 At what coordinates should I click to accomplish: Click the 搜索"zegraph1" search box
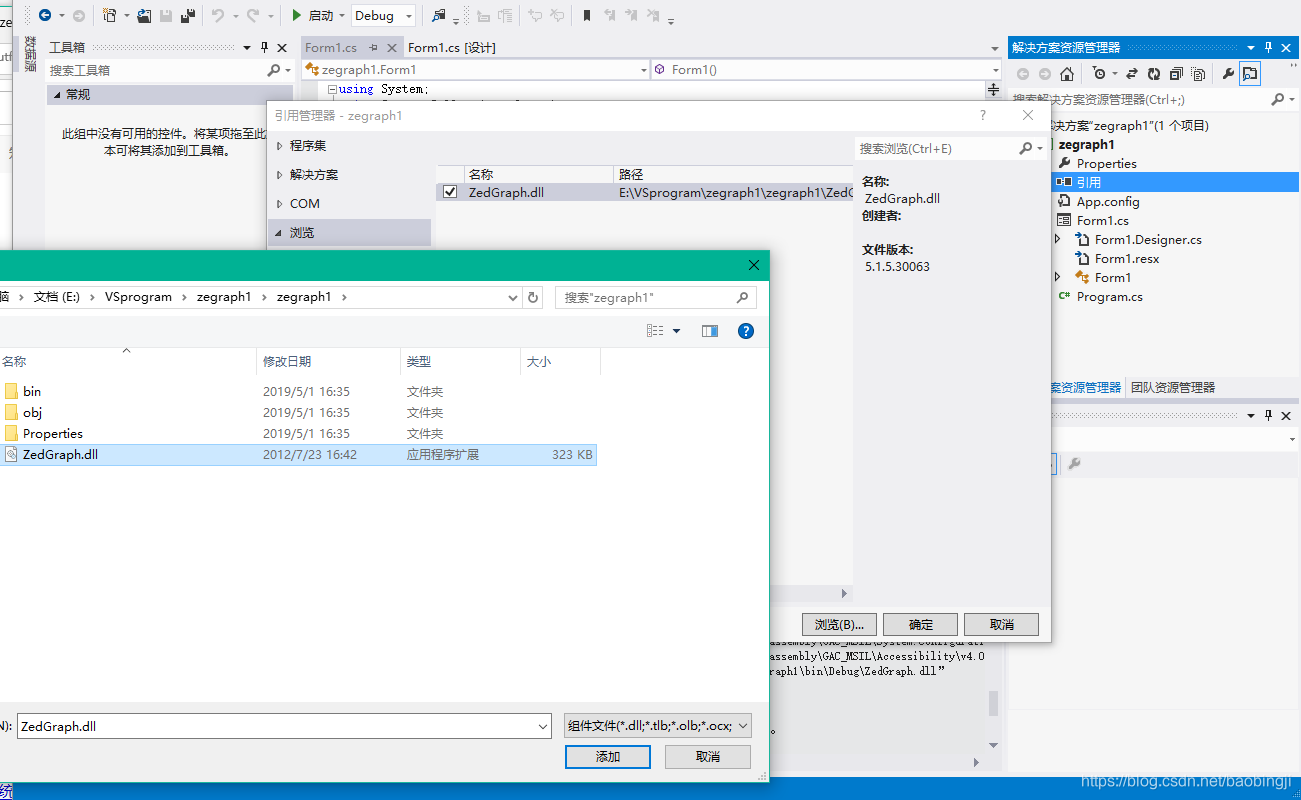[655, 297]
